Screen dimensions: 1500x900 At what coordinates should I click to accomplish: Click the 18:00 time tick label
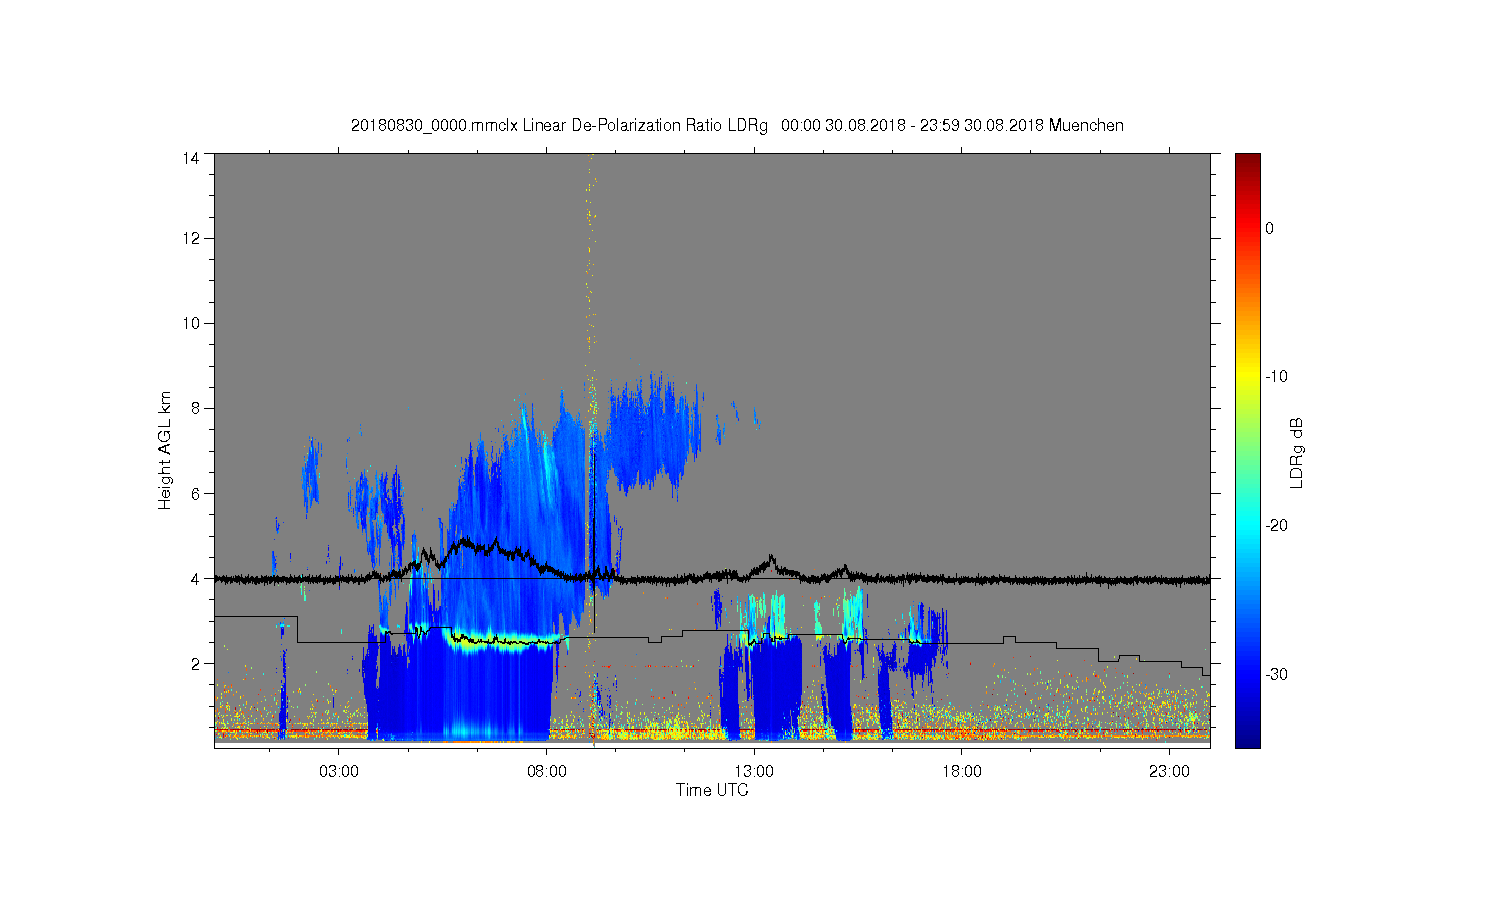[962, 772]
